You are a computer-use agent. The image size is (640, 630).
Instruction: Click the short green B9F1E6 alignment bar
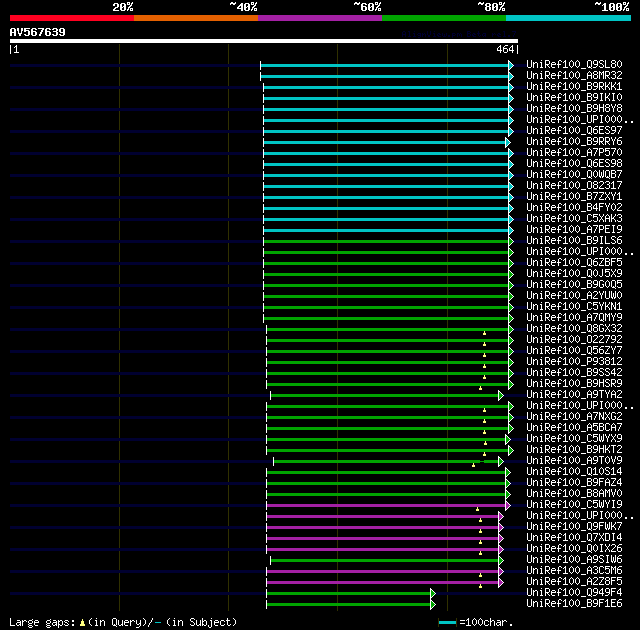[351, 604]
